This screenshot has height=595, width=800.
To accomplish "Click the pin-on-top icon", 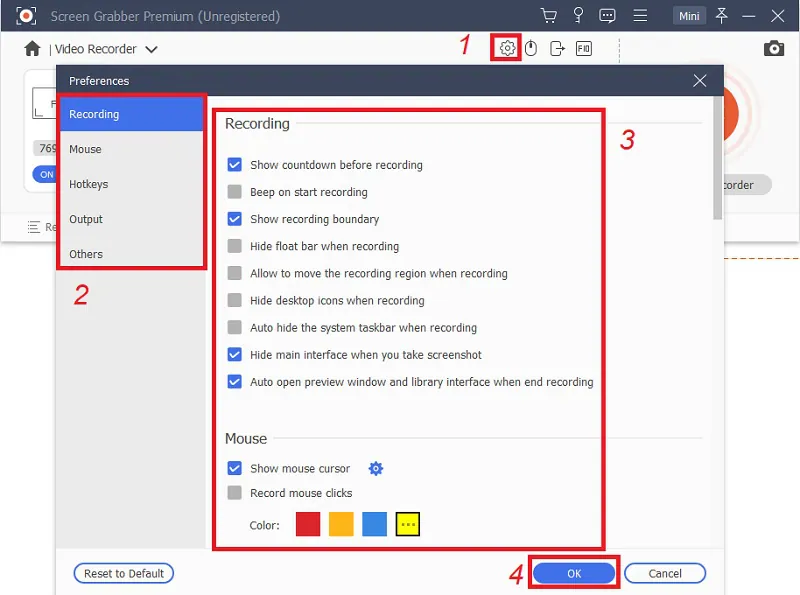I will (721, 15).
